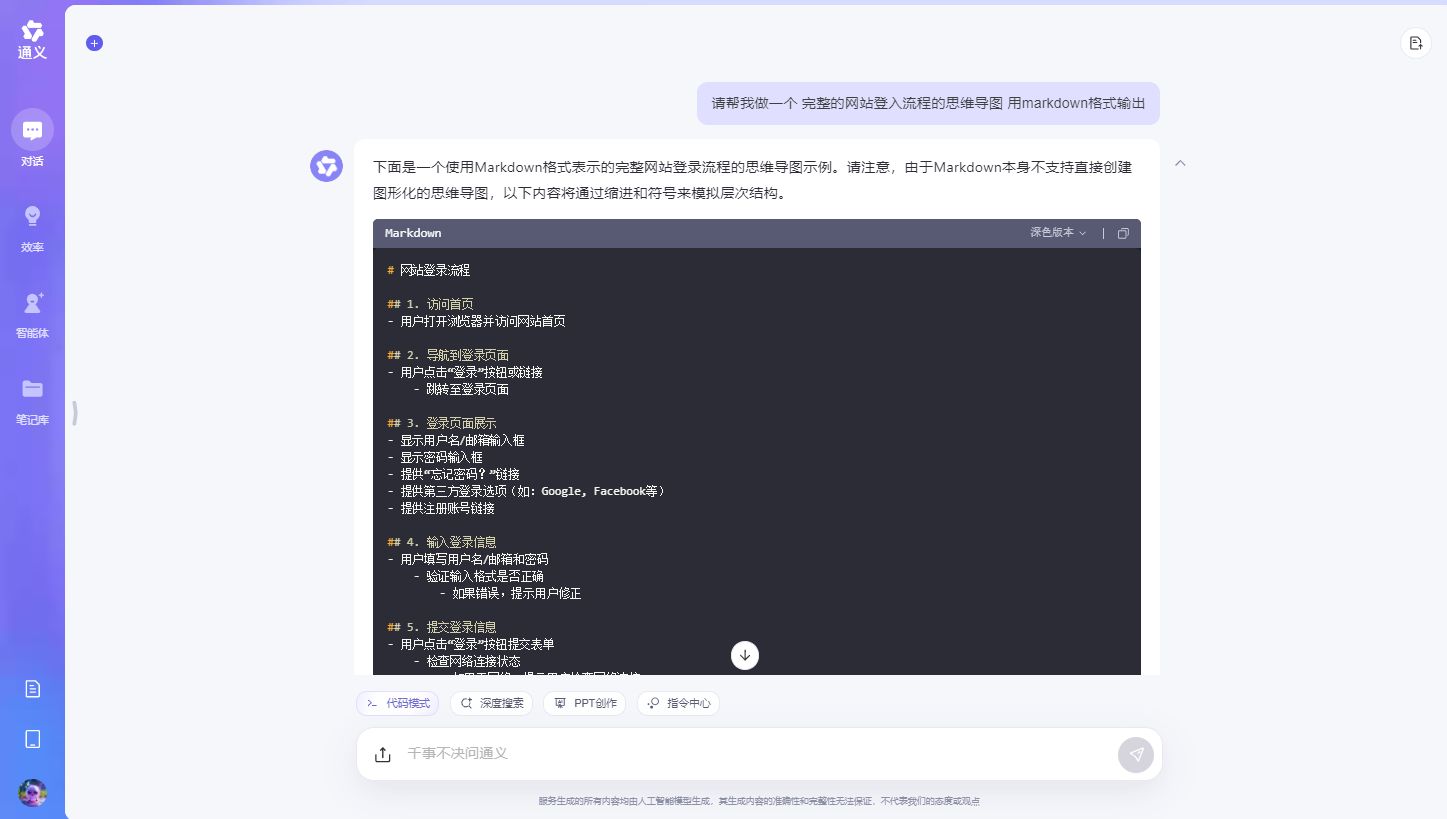Open the 对话 chat section
The image size is (1447, 819).
pos(32,139)
